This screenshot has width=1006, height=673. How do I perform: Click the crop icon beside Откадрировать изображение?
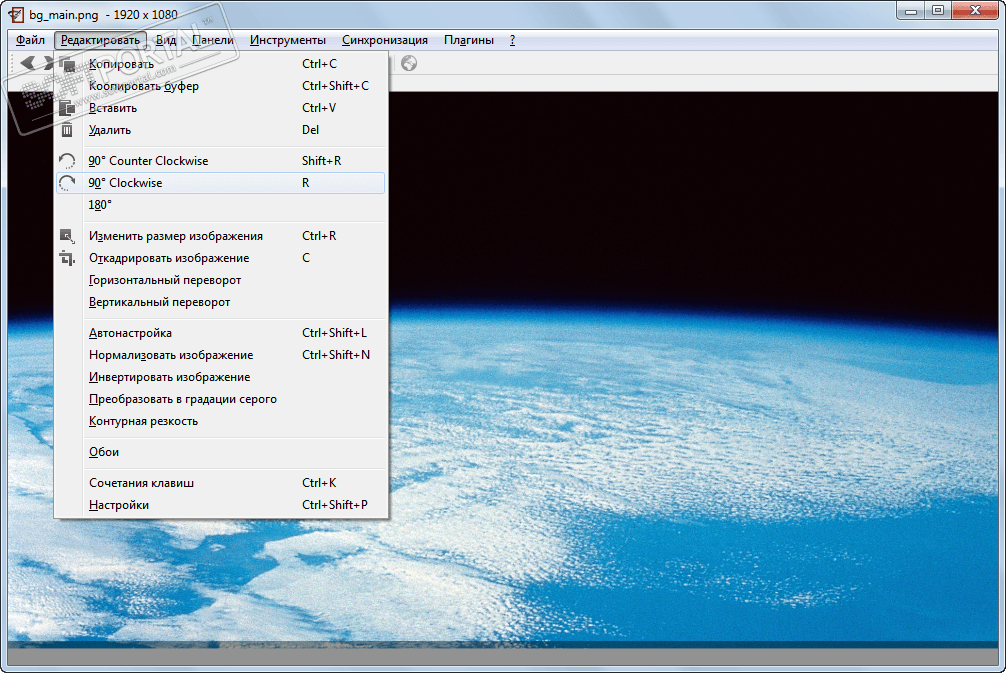click(x=67, y=258)
